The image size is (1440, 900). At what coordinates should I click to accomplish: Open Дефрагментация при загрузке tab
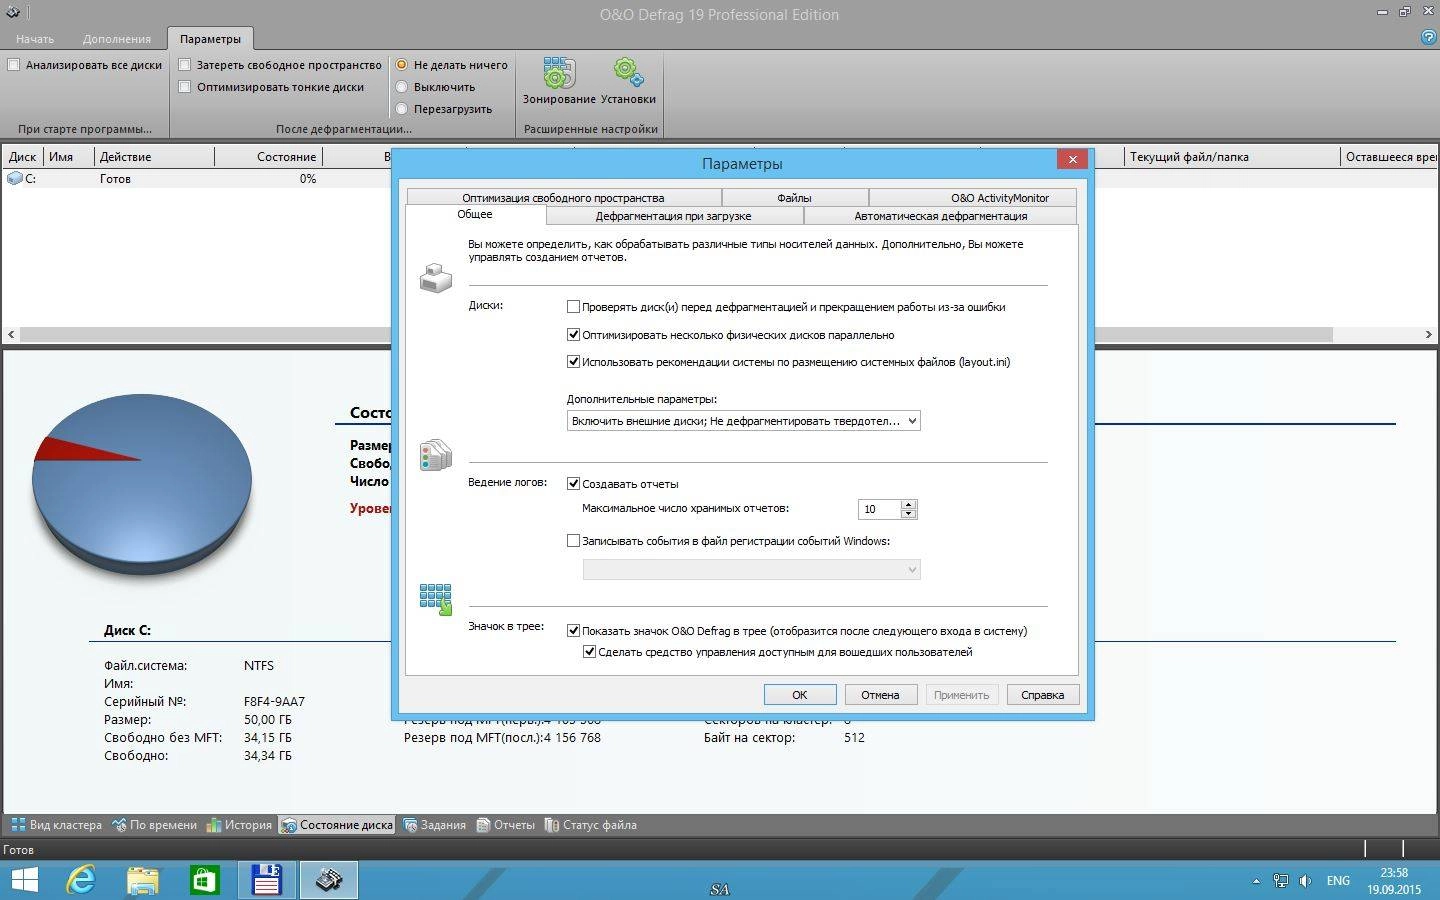[x=673, y=216]
